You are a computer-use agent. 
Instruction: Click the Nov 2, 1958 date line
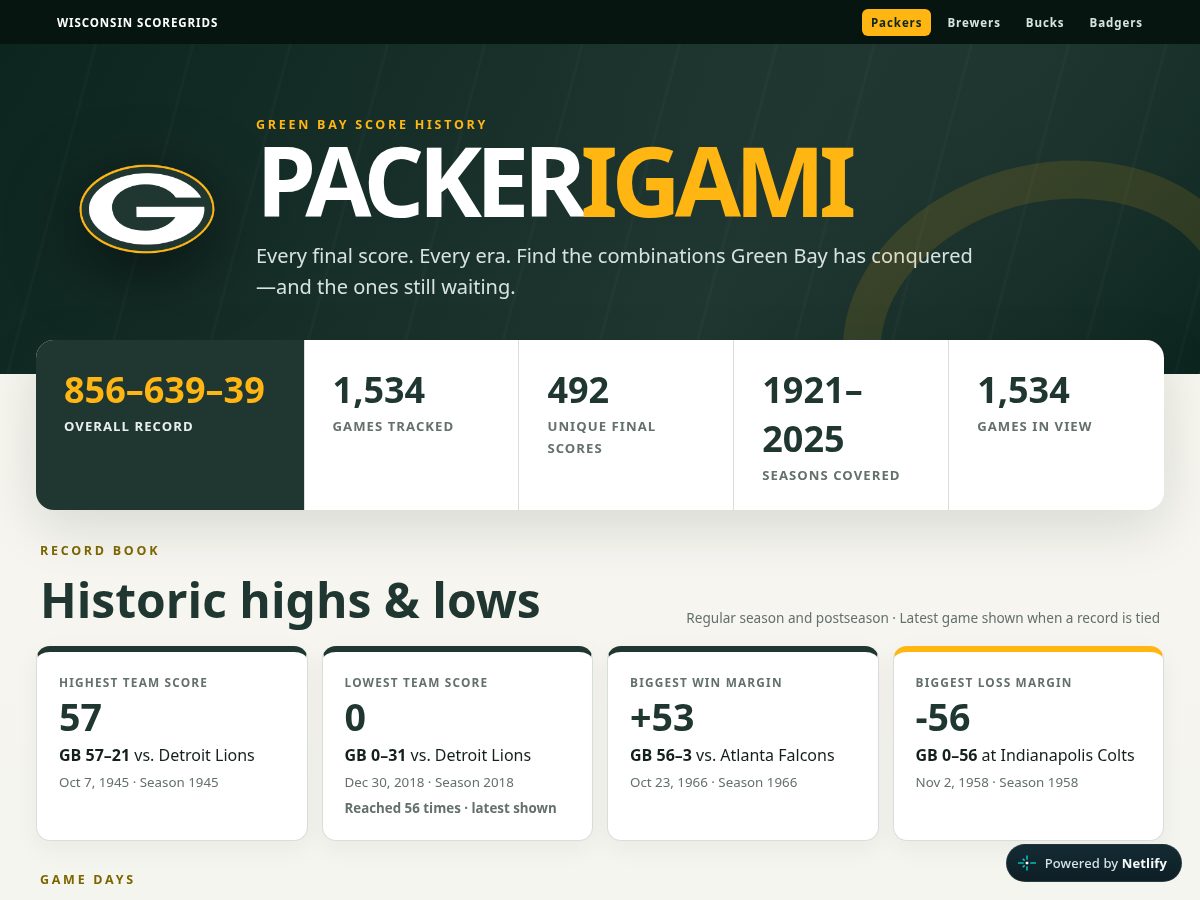click(x=997, y=783)
